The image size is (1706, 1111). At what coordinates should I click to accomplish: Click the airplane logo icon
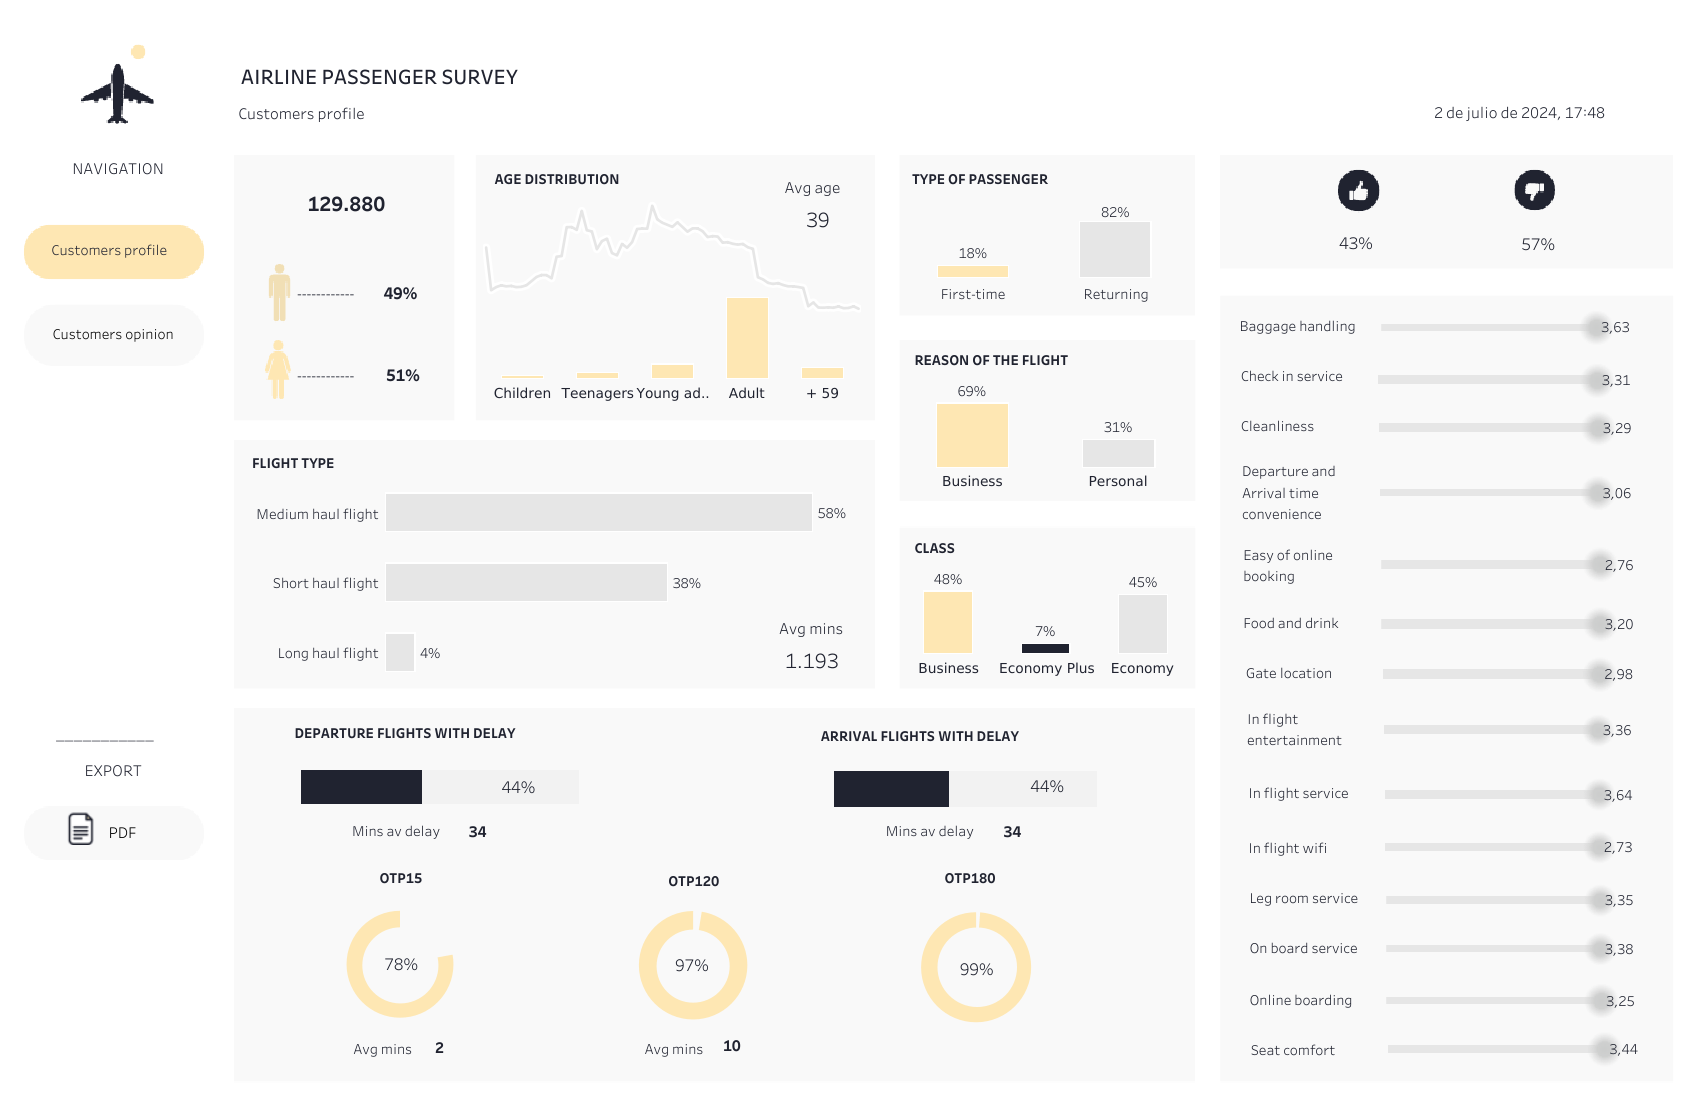click(118, 94)
